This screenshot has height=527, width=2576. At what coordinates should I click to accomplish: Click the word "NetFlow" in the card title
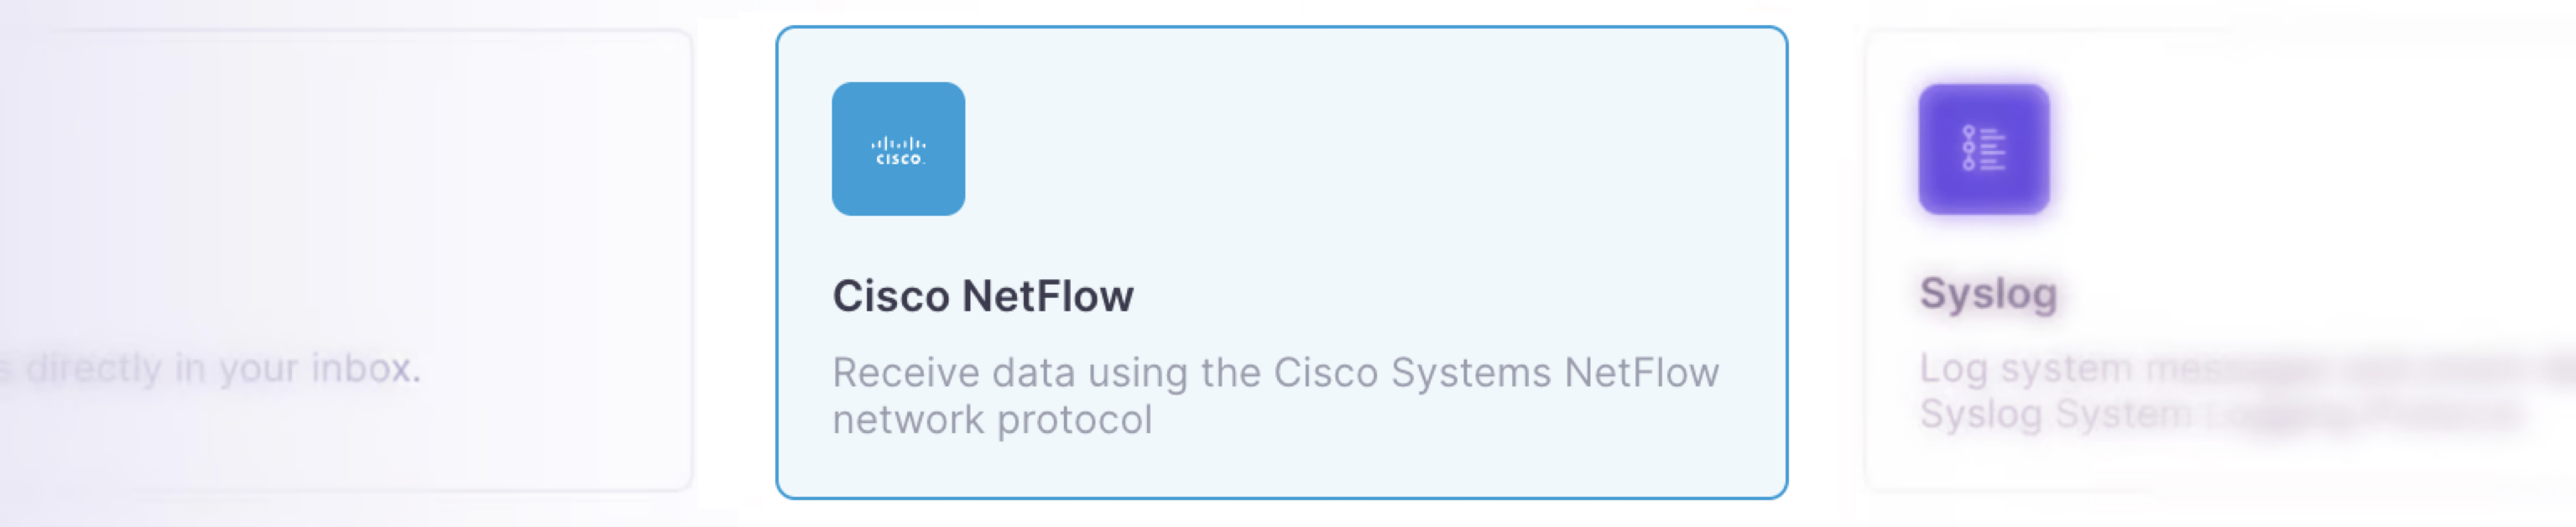[x=1048, y=296]
